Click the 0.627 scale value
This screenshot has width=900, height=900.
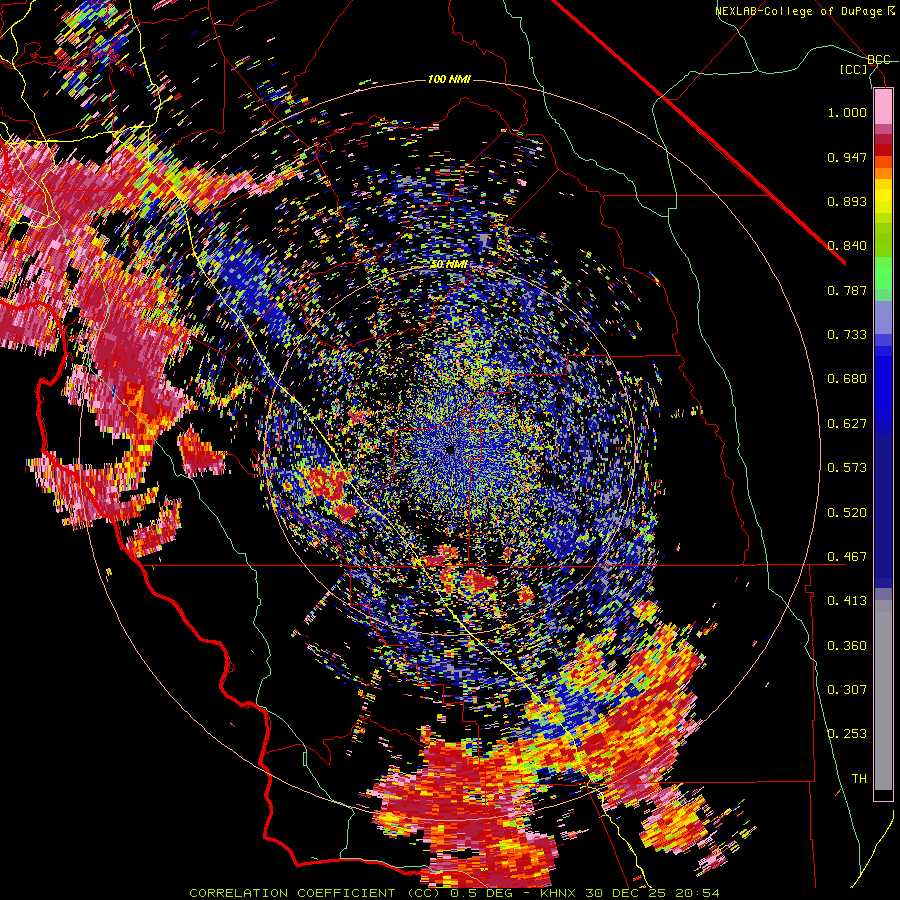847,424
